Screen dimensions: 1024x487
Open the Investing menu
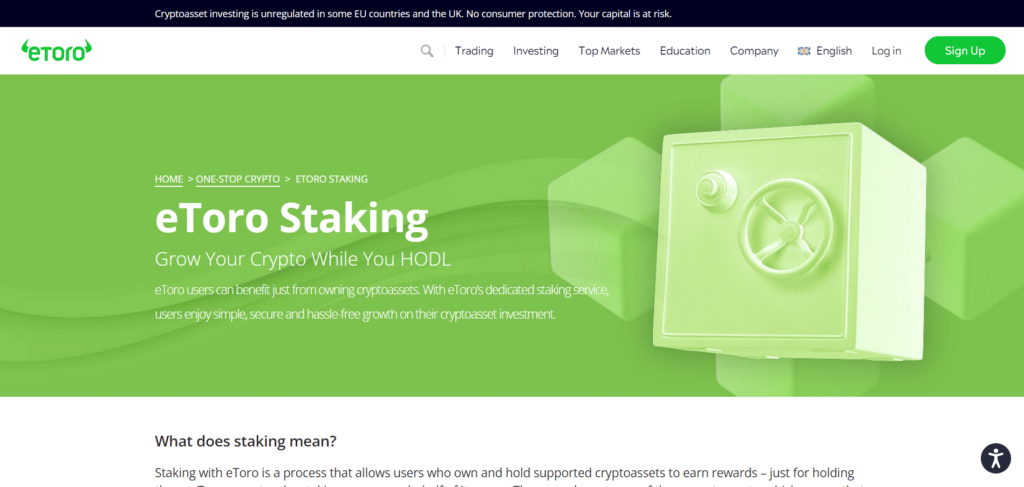coord(536,51)
